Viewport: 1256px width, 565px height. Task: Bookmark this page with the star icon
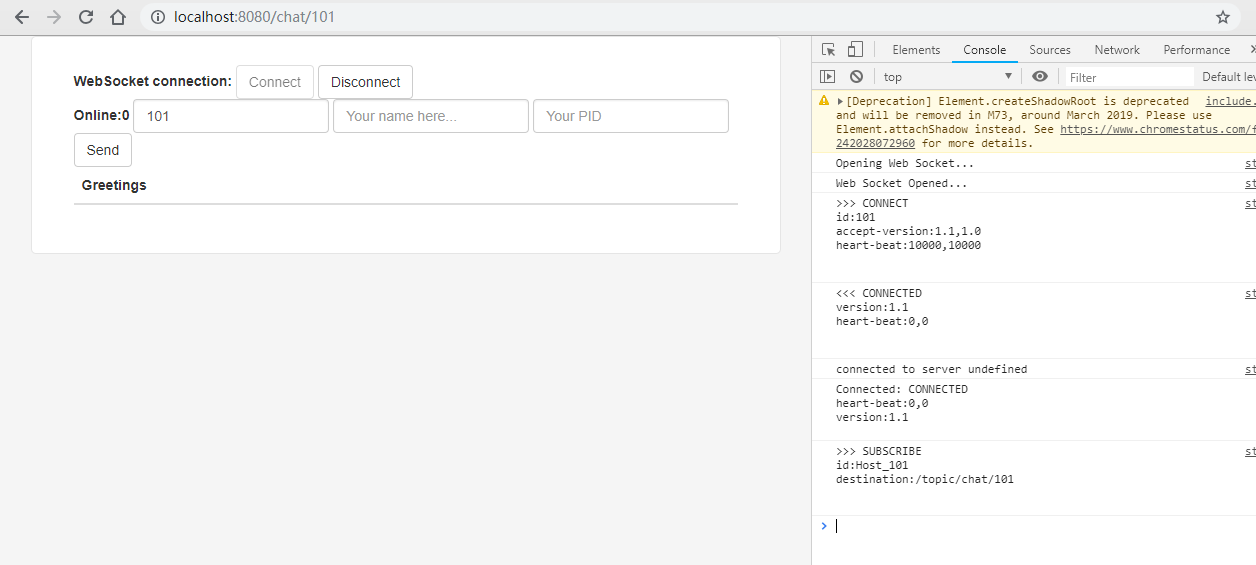pyautogui.click(x=1222, y=17)
